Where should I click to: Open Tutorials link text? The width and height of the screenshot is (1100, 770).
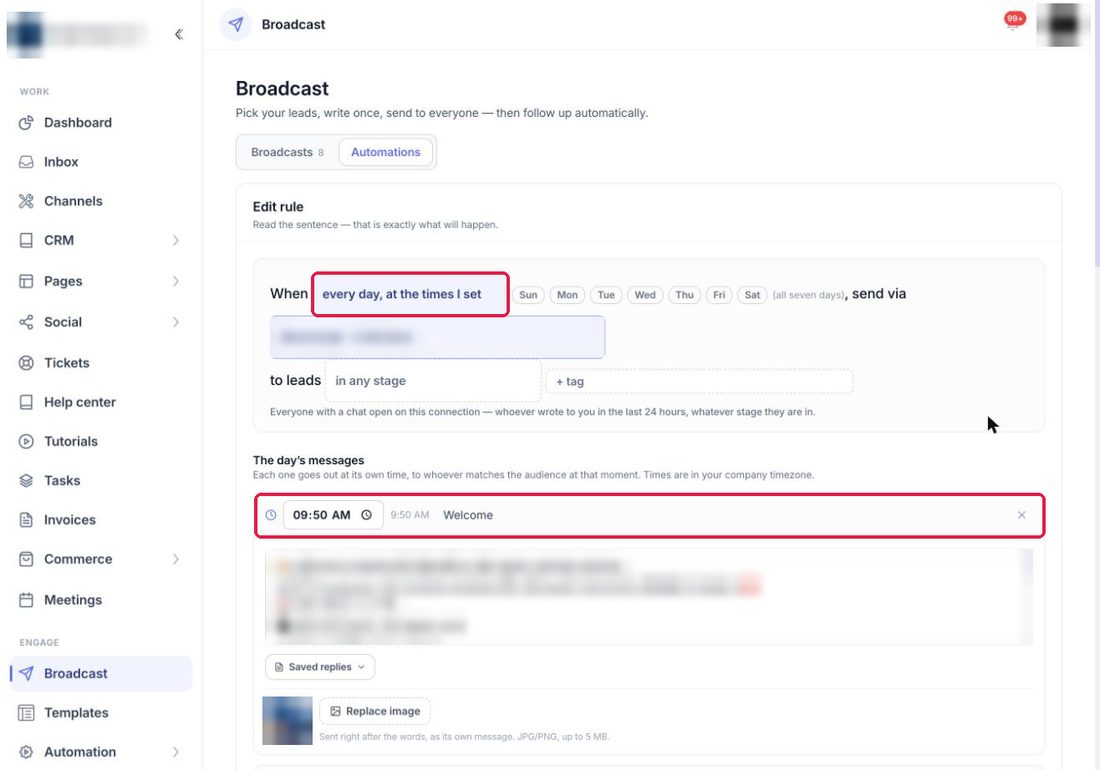71,441
